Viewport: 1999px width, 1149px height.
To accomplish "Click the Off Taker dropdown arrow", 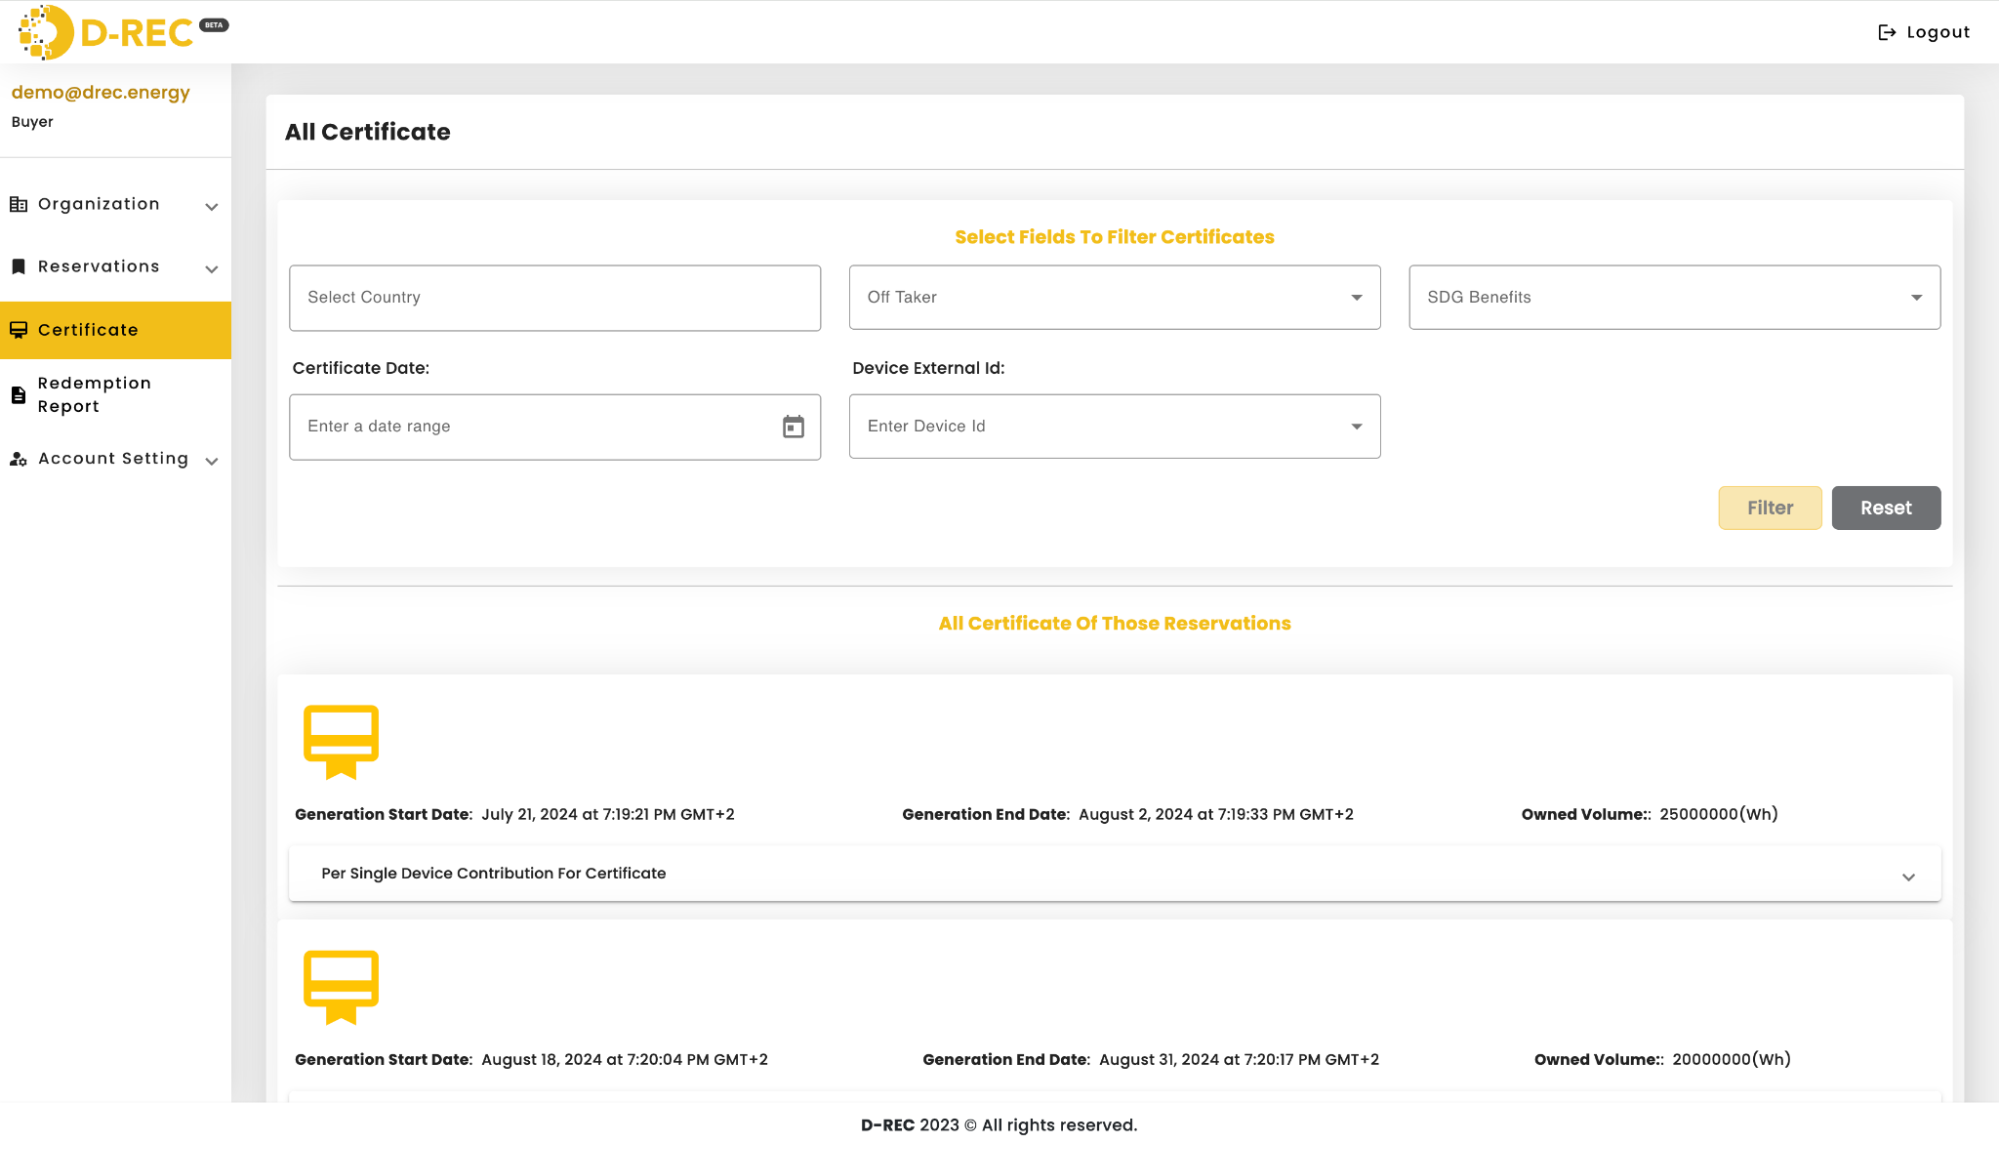I will coord(1356,297).
